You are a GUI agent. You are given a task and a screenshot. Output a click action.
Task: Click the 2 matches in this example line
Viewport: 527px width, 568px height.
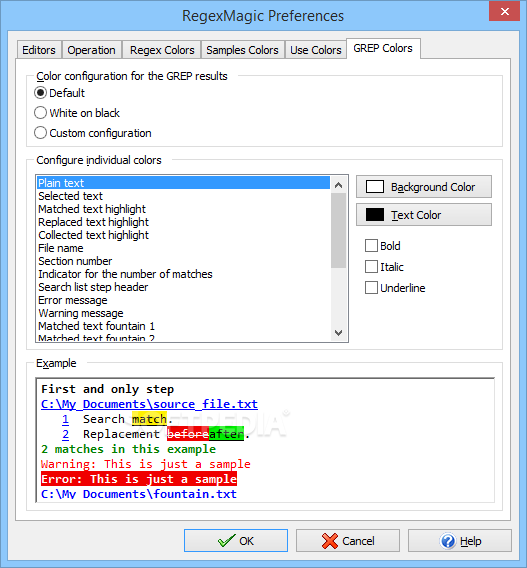pyautogui.click(x=129, y=449)
